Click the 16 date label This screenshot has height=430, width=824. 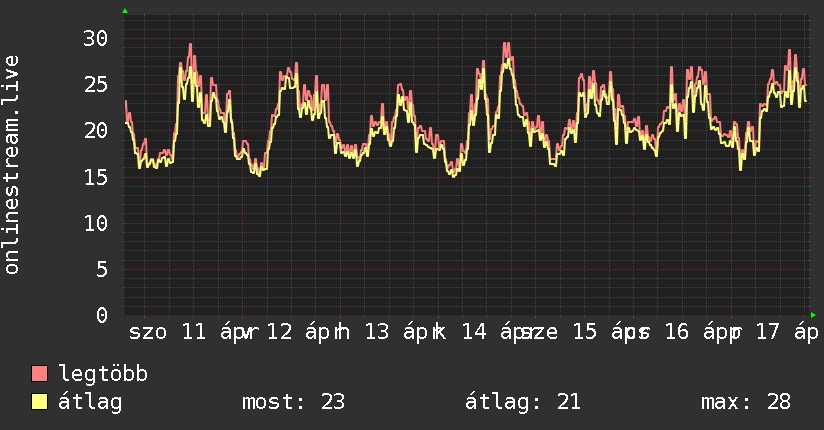[x=677, y=332]
